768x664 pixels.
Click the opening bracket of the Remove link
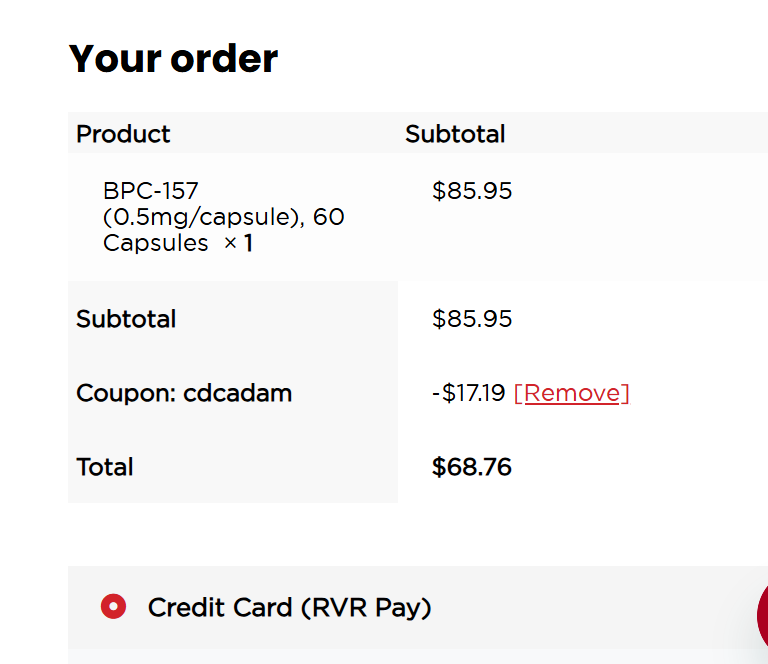click(517, 393)
